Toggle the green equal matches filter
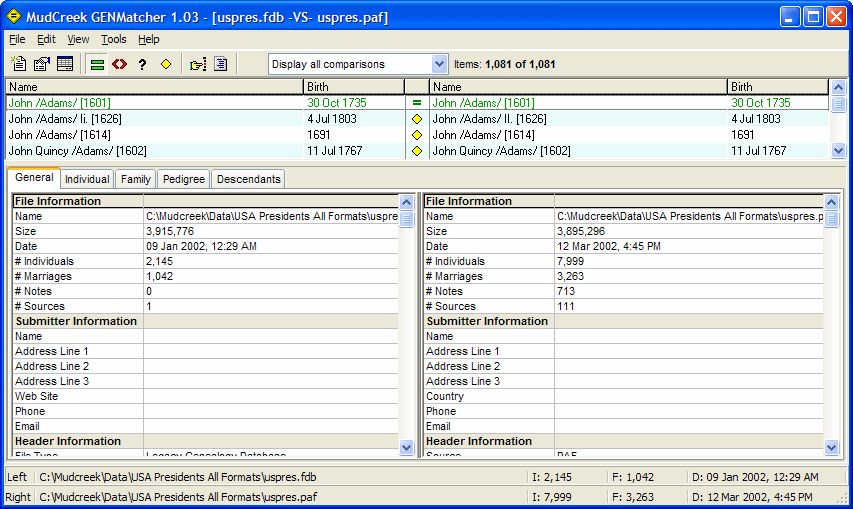Screen dimensions: 853x509 pos(97,64)
